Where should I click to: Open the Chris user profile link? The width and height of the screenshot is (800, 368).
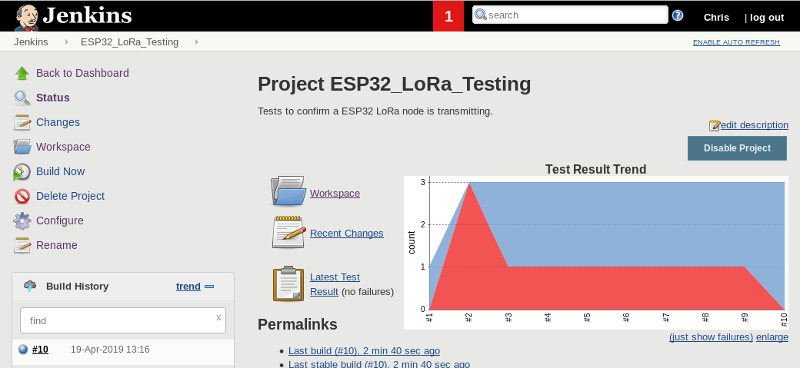716,17
